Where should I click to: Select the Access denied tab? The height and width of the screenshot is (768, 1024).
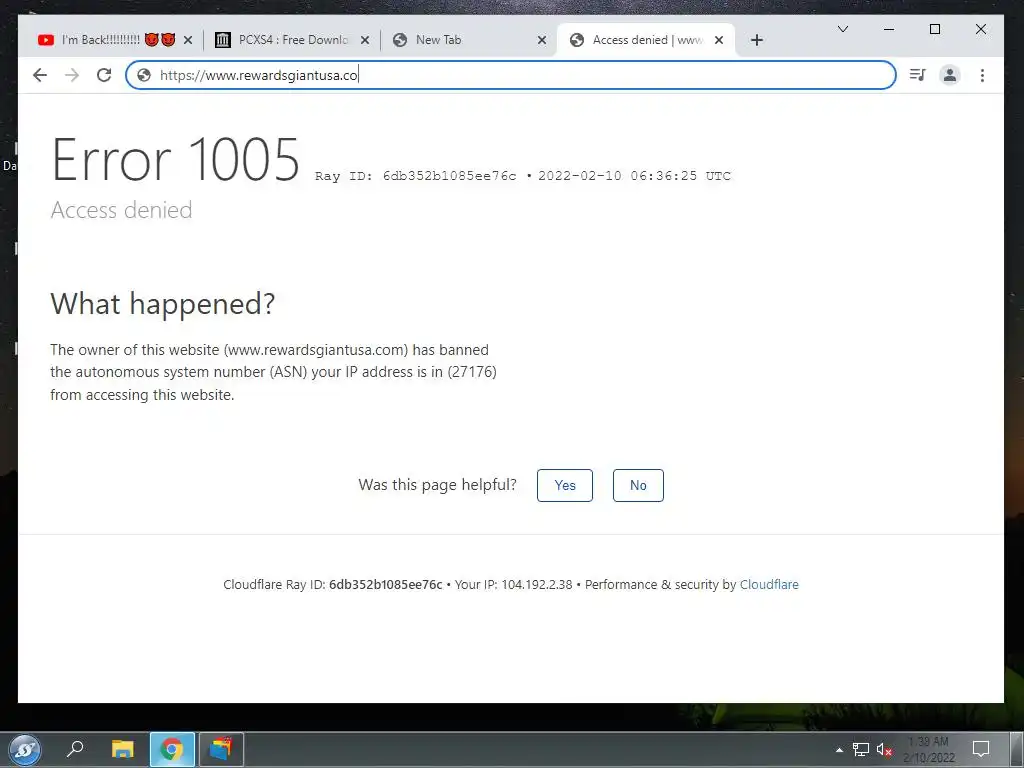coord(647,40)
